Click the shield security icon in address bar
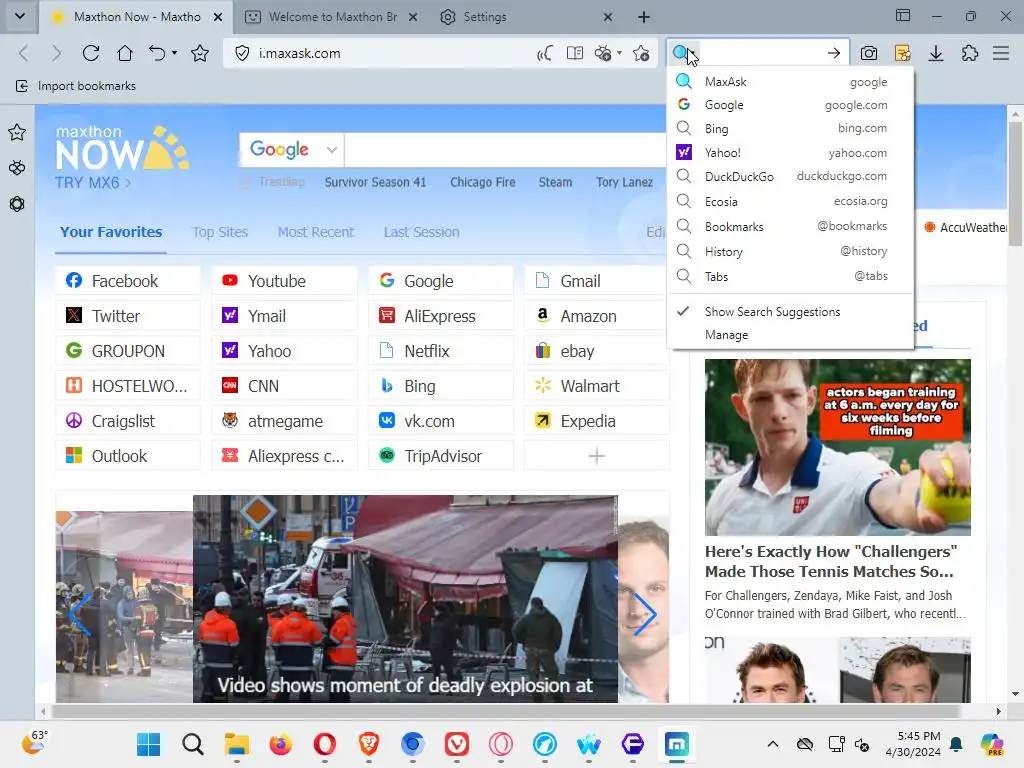The image size is (1024, 768). [242, 53]
